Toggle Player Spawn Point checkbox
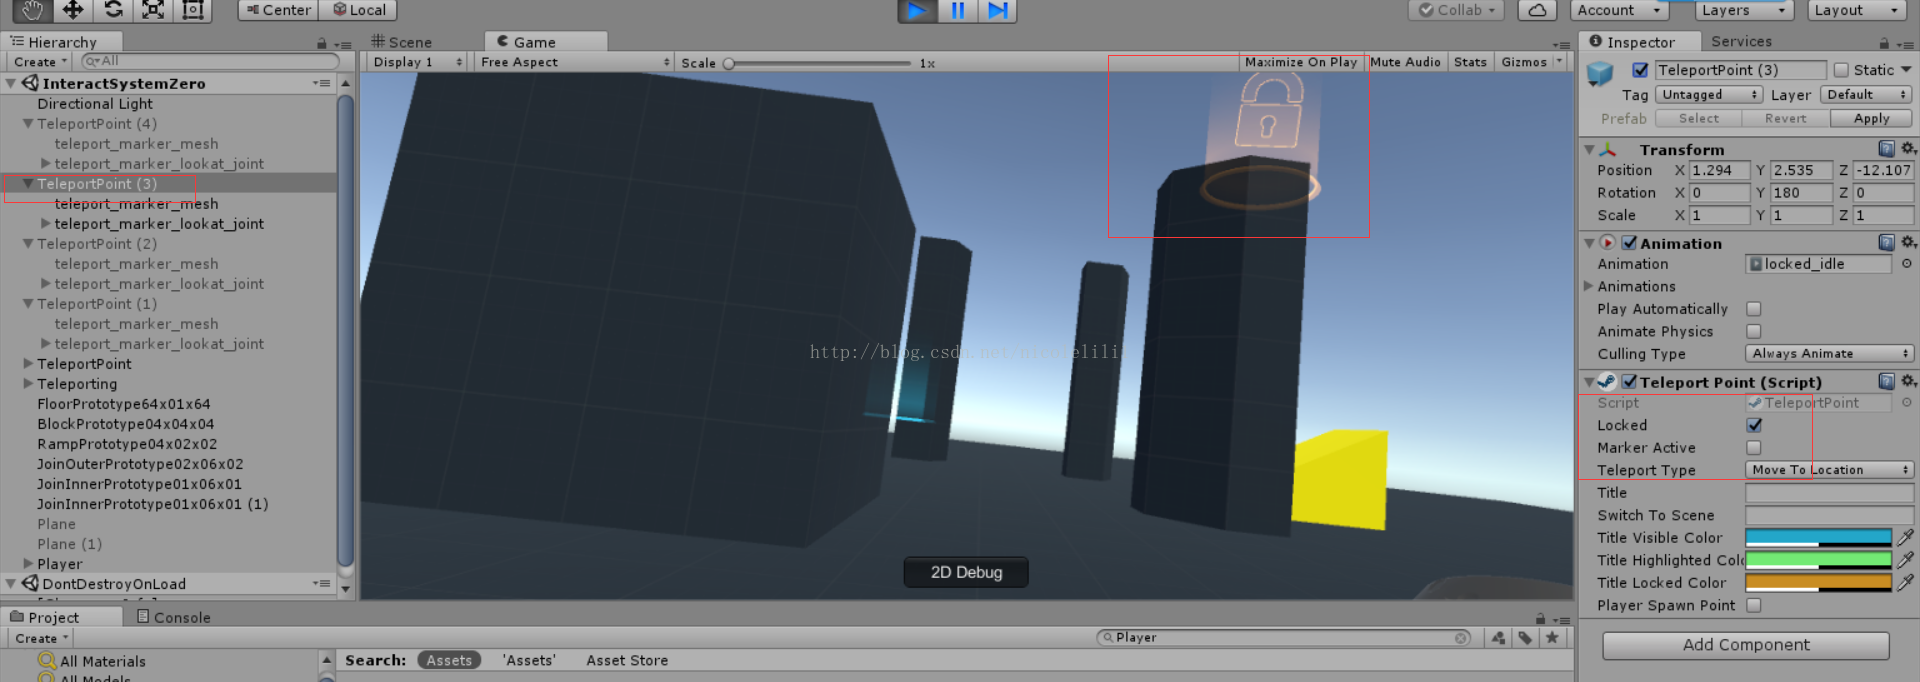 point(1753,605)
